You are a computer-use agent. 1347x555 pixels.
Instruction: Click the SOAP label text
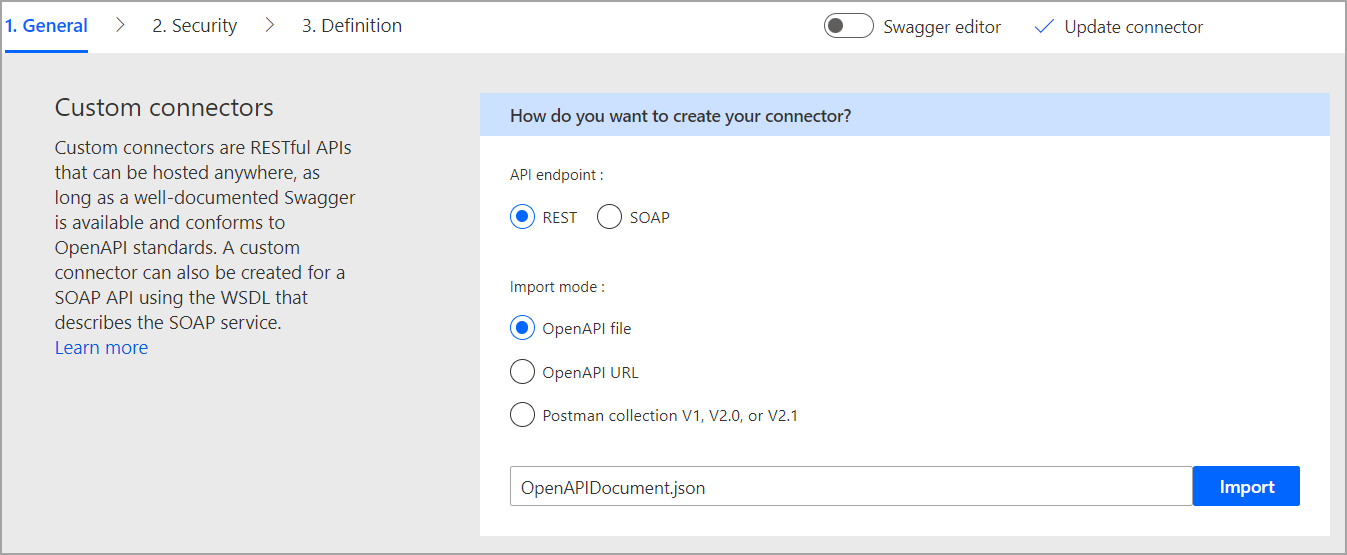coord(649,217)
